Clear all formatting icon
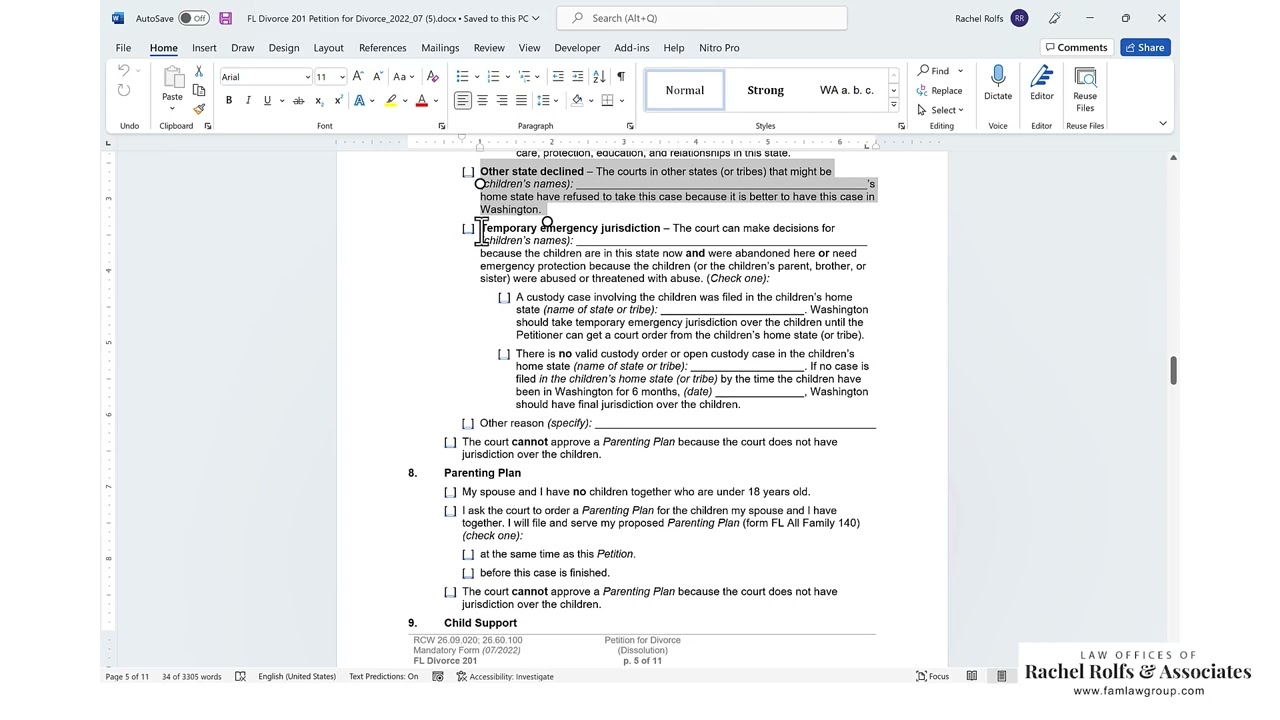This screenshot has width=1280, height=720. click(432, 77)
